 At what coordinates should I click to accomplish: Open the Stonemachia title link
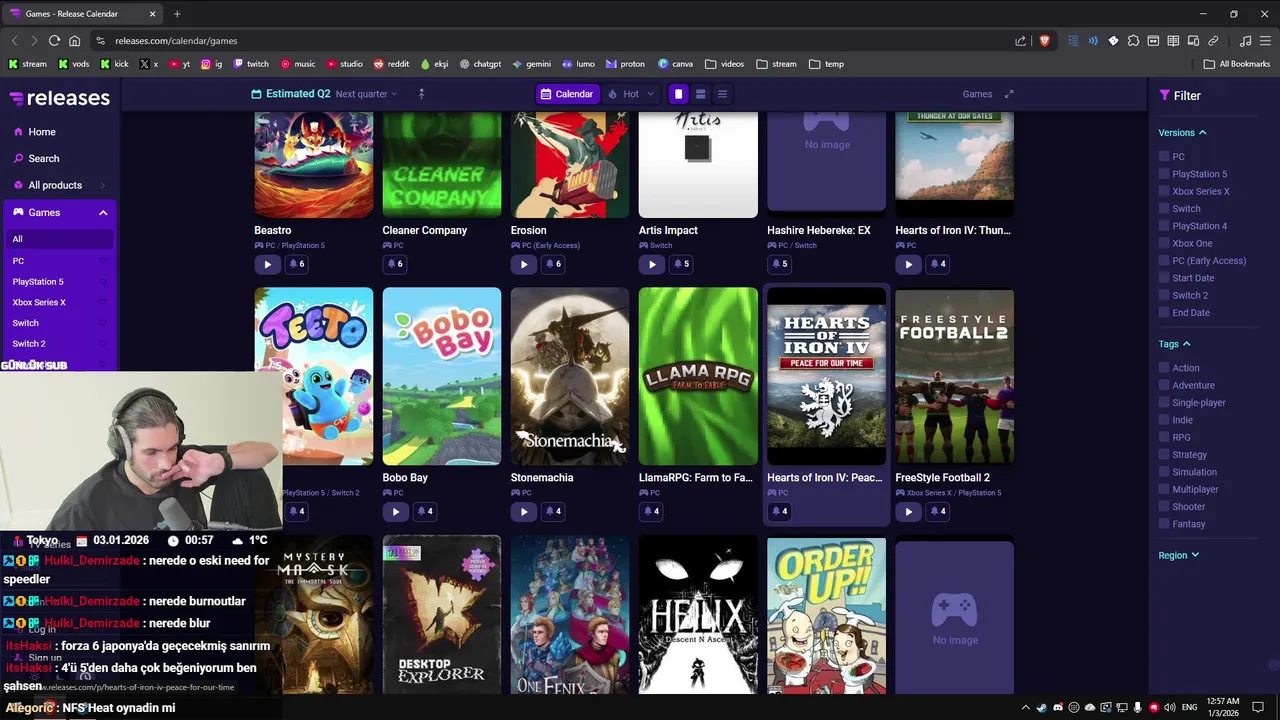(x=542, y=478)
